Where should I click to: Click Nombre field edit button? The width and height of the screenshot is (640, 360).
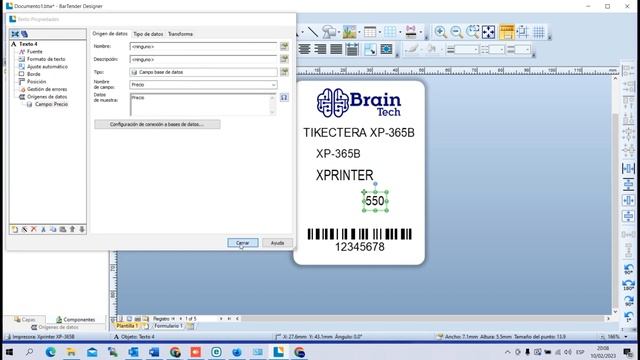[x=284, y=46]
